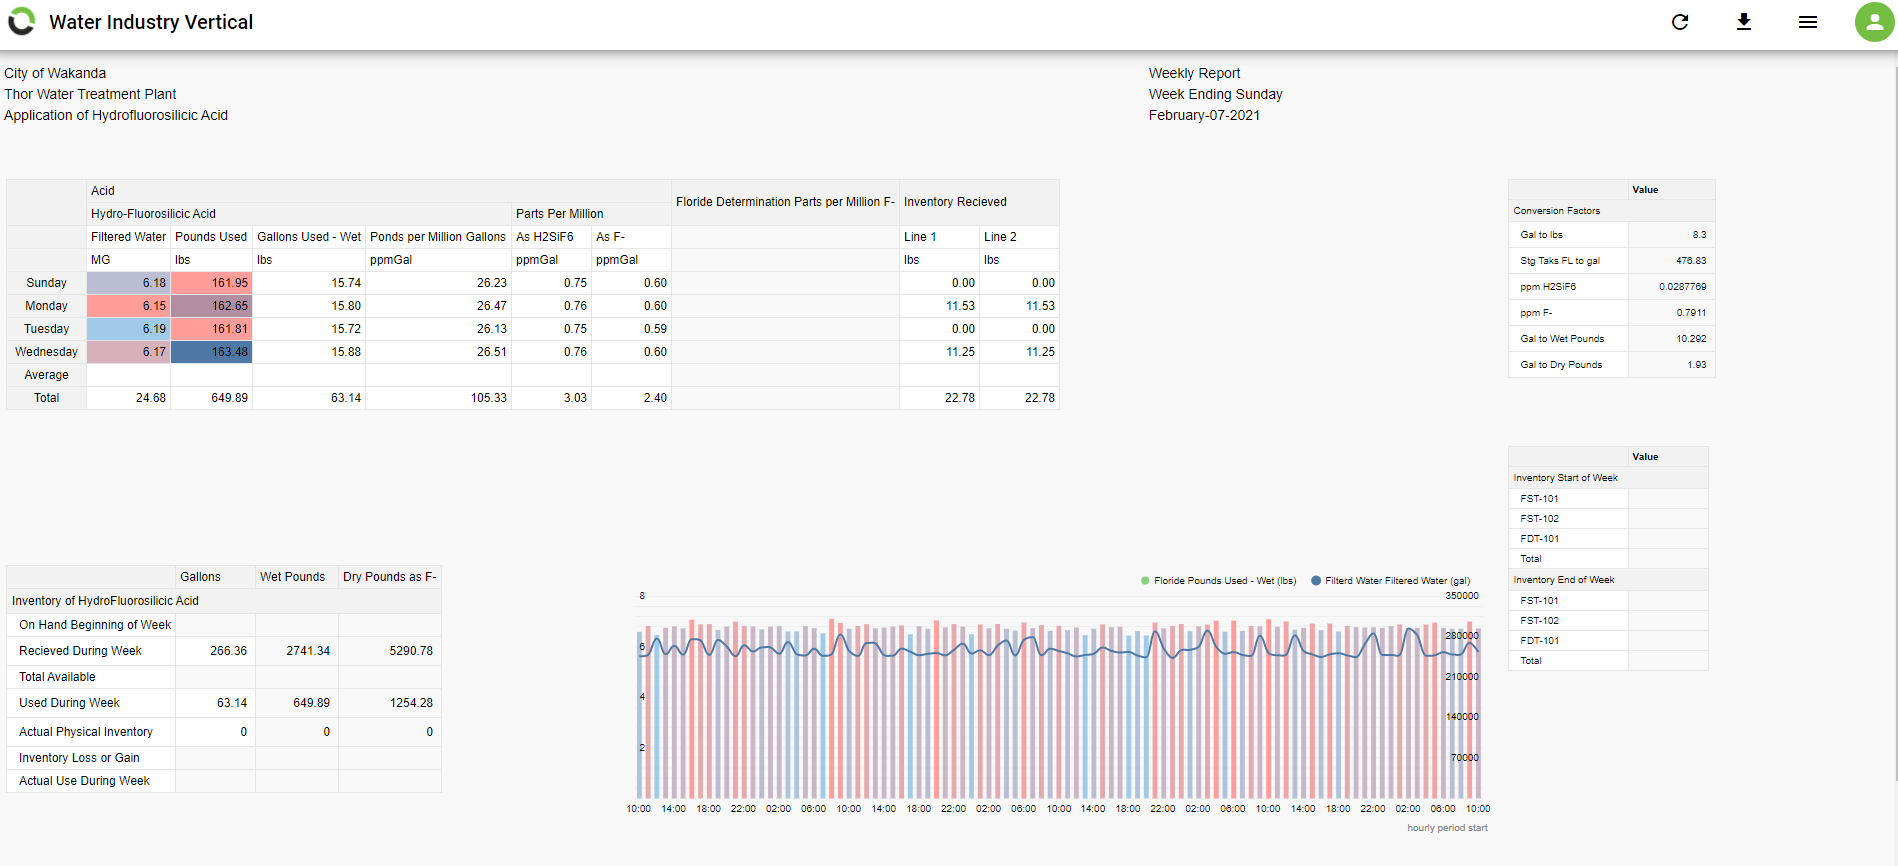1898x866 pixels.
Task: Click the Inventory Recieved header
Action: tap(979, 202)
